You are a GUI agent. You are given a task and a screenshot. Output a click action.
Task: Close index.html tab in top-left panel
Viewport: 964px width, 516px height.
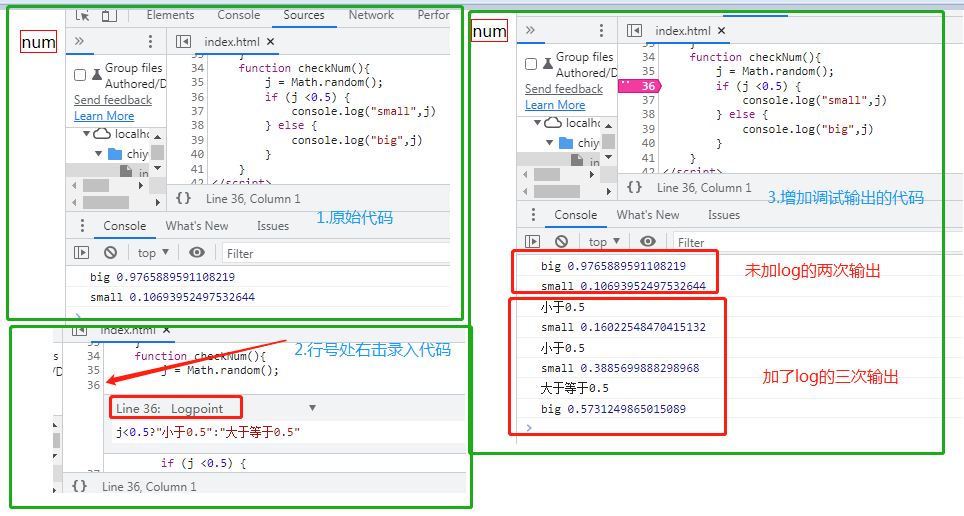(x=271, y=42)
